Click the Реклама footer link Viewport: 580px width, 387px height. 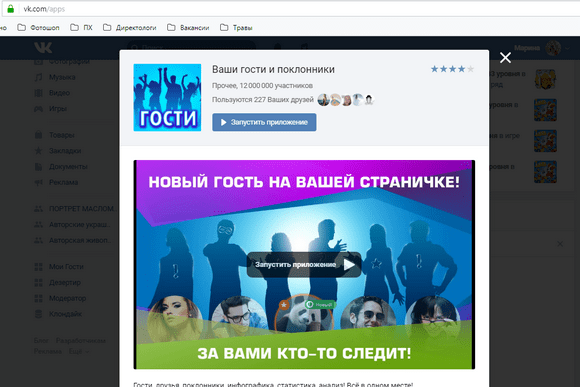tap(48, 351)
